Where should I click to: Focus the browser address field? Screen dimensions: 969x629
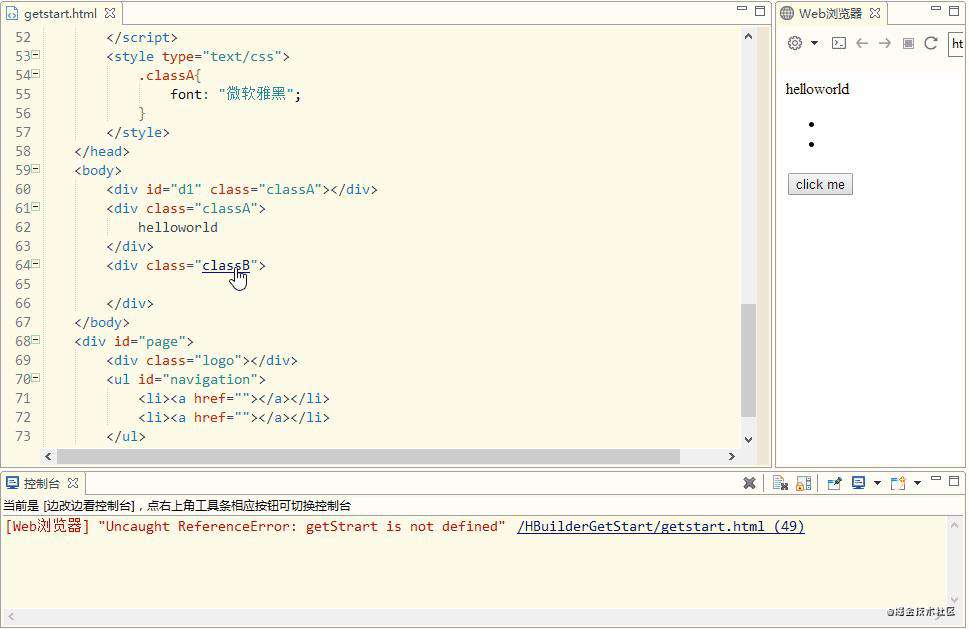956,43
